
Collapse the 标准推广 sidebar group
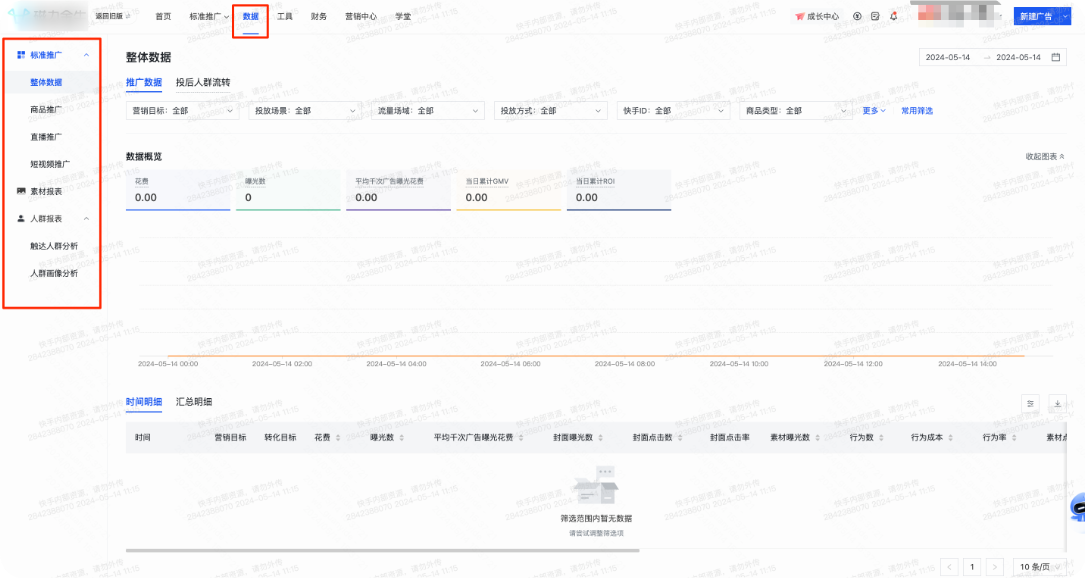86,55
